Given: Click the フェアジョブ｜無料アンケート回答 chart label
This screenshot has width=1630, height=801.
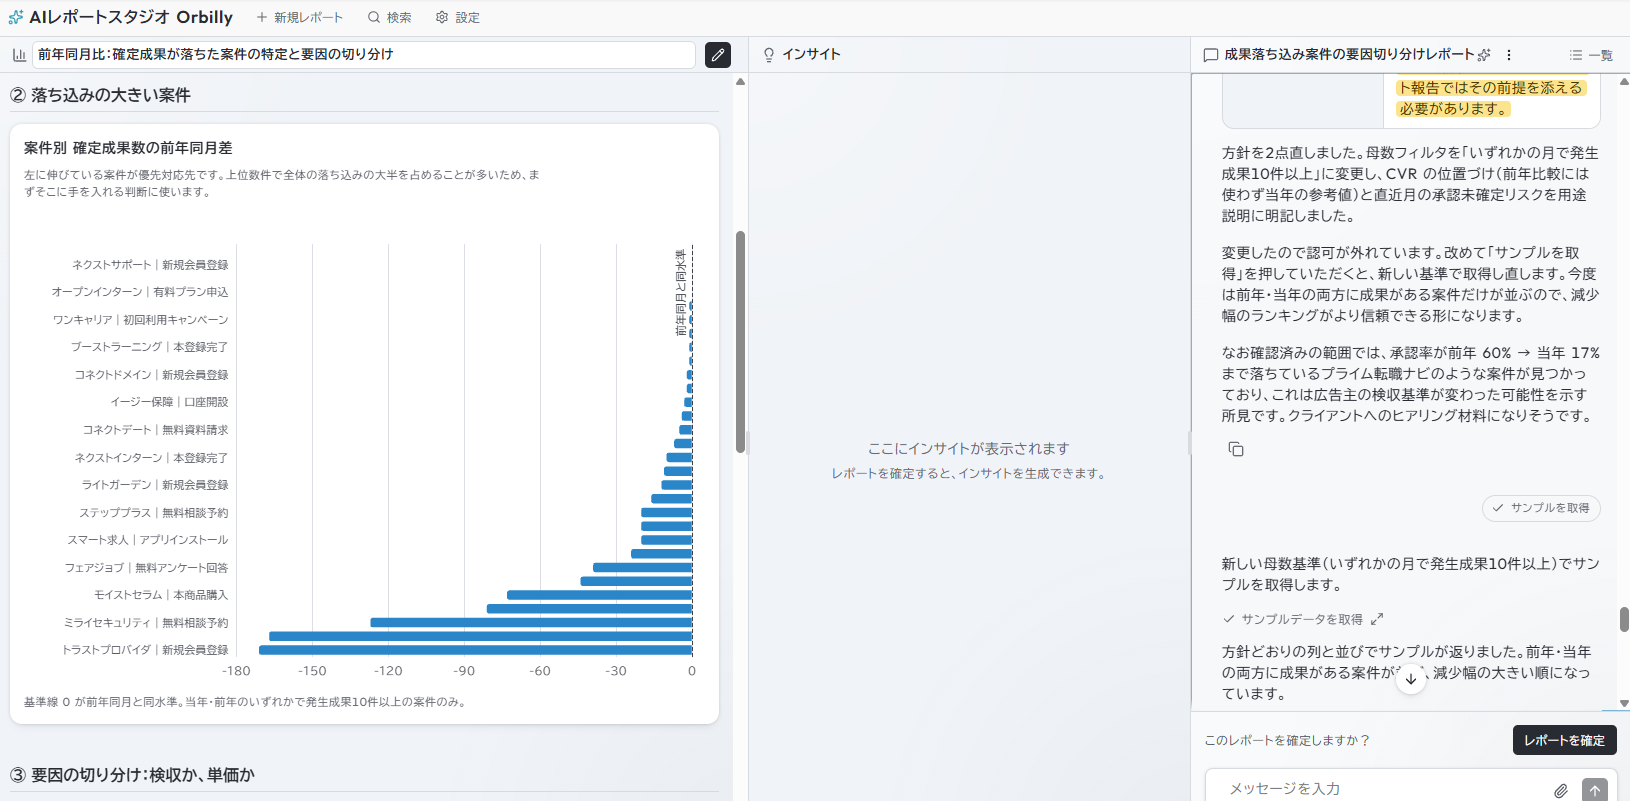Looking at the screenshot, I should [146, 568].
